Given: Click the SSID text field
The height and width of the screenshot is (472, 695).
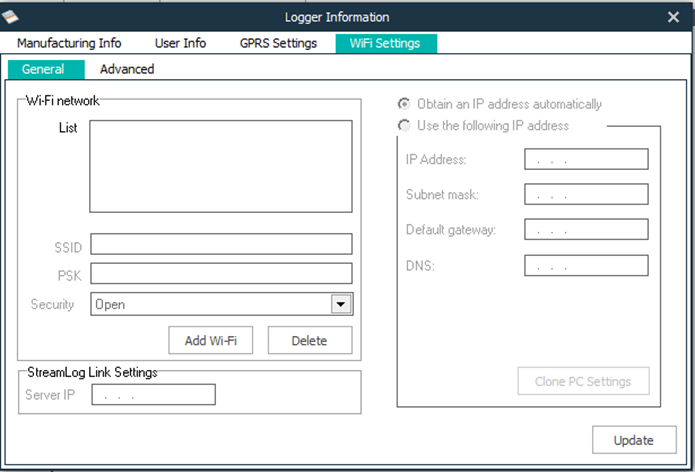Looking at the screenshot, I should pos(221,244).
